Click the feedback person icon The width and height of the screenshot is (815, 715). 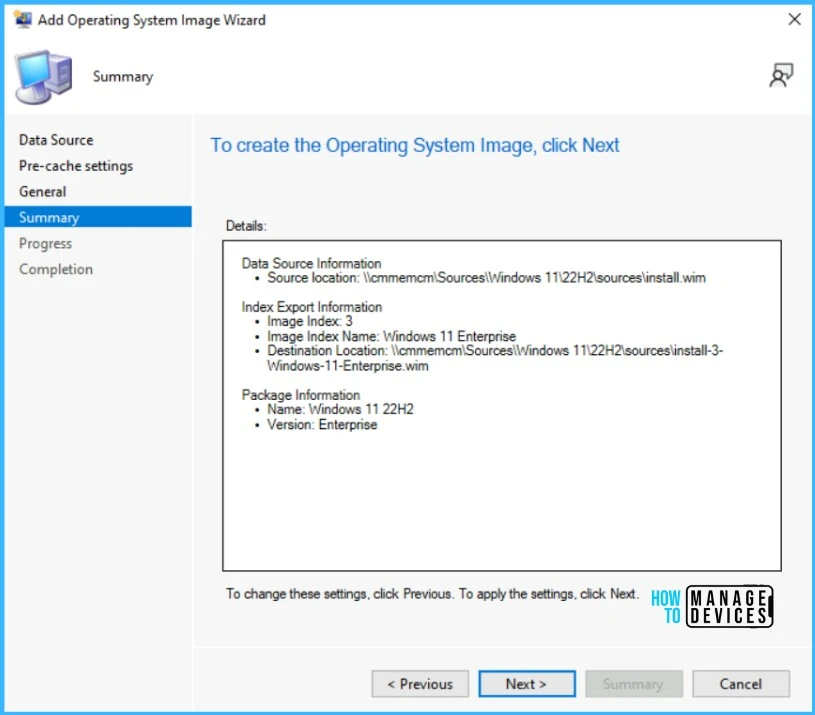[x=781, y=75]
